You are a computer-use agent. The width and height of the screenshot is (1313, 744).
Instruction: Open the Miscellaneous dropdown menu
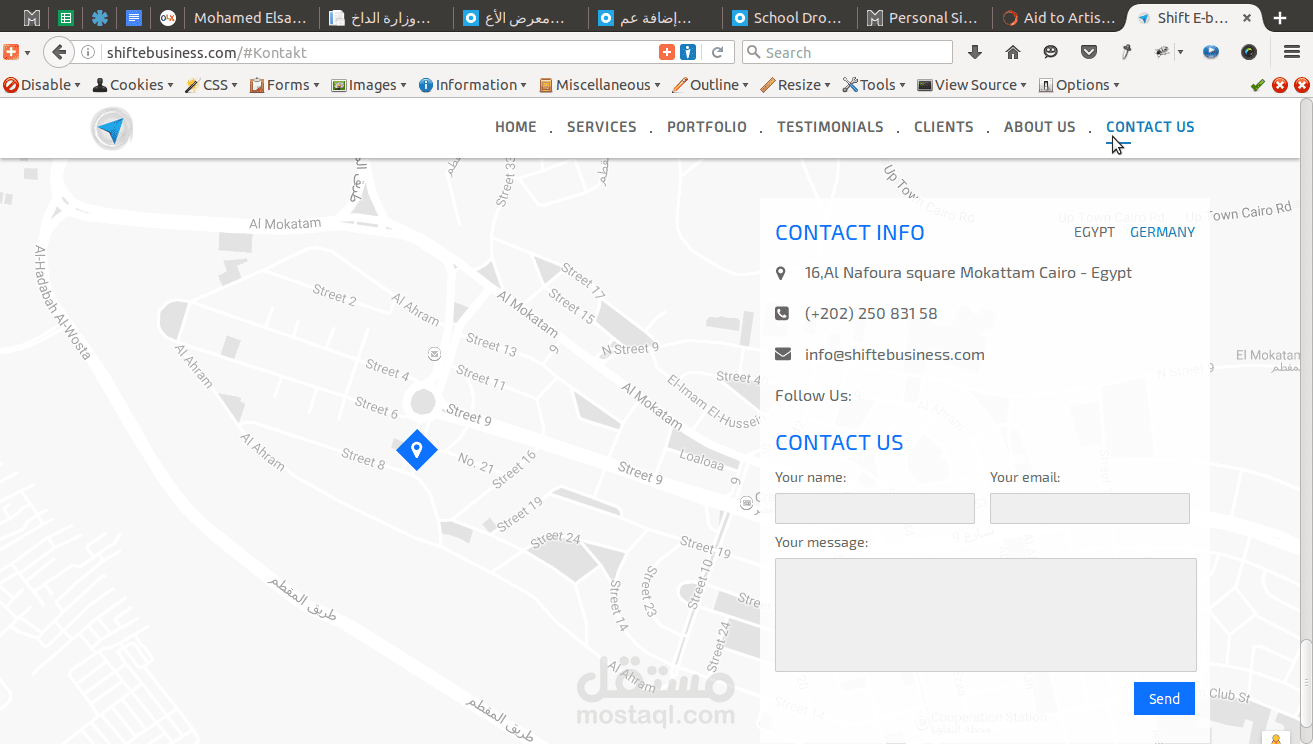[x=600, y=85]
